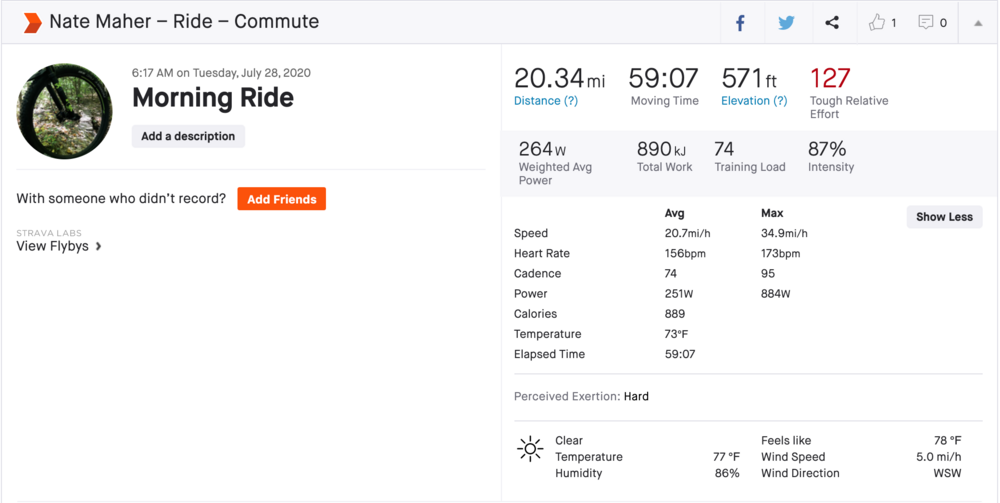Share ride via the Facebook icon
This screenshot has height=503, width=1000.
coord(740,23)
